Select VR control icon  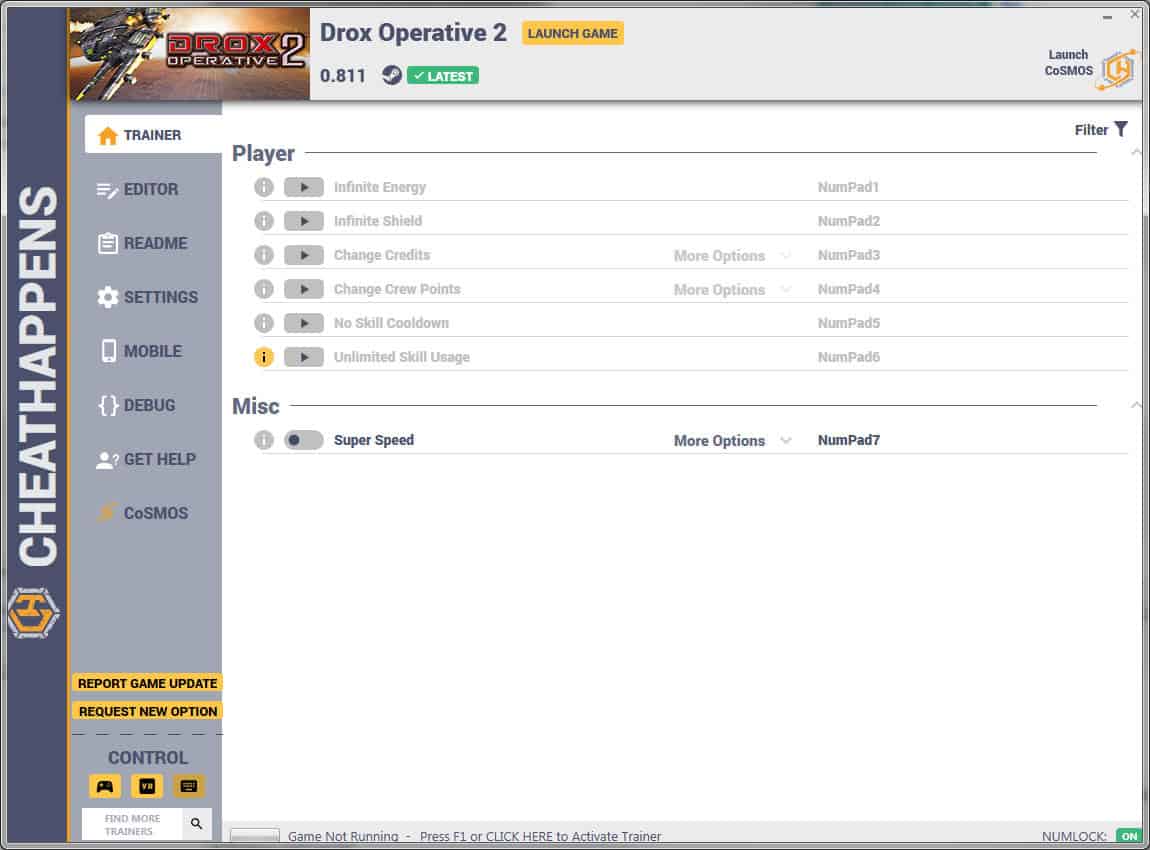tap(147, 786)
